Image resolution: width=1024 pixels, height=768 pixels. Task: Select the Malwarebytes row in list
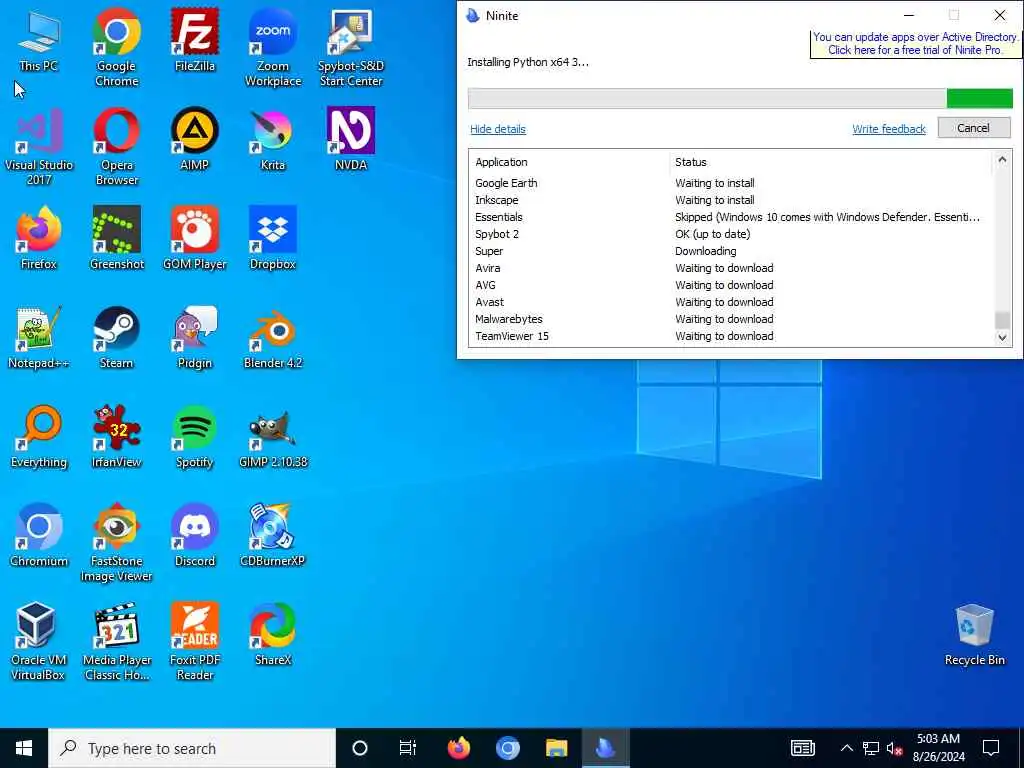[x=731, y=319]
